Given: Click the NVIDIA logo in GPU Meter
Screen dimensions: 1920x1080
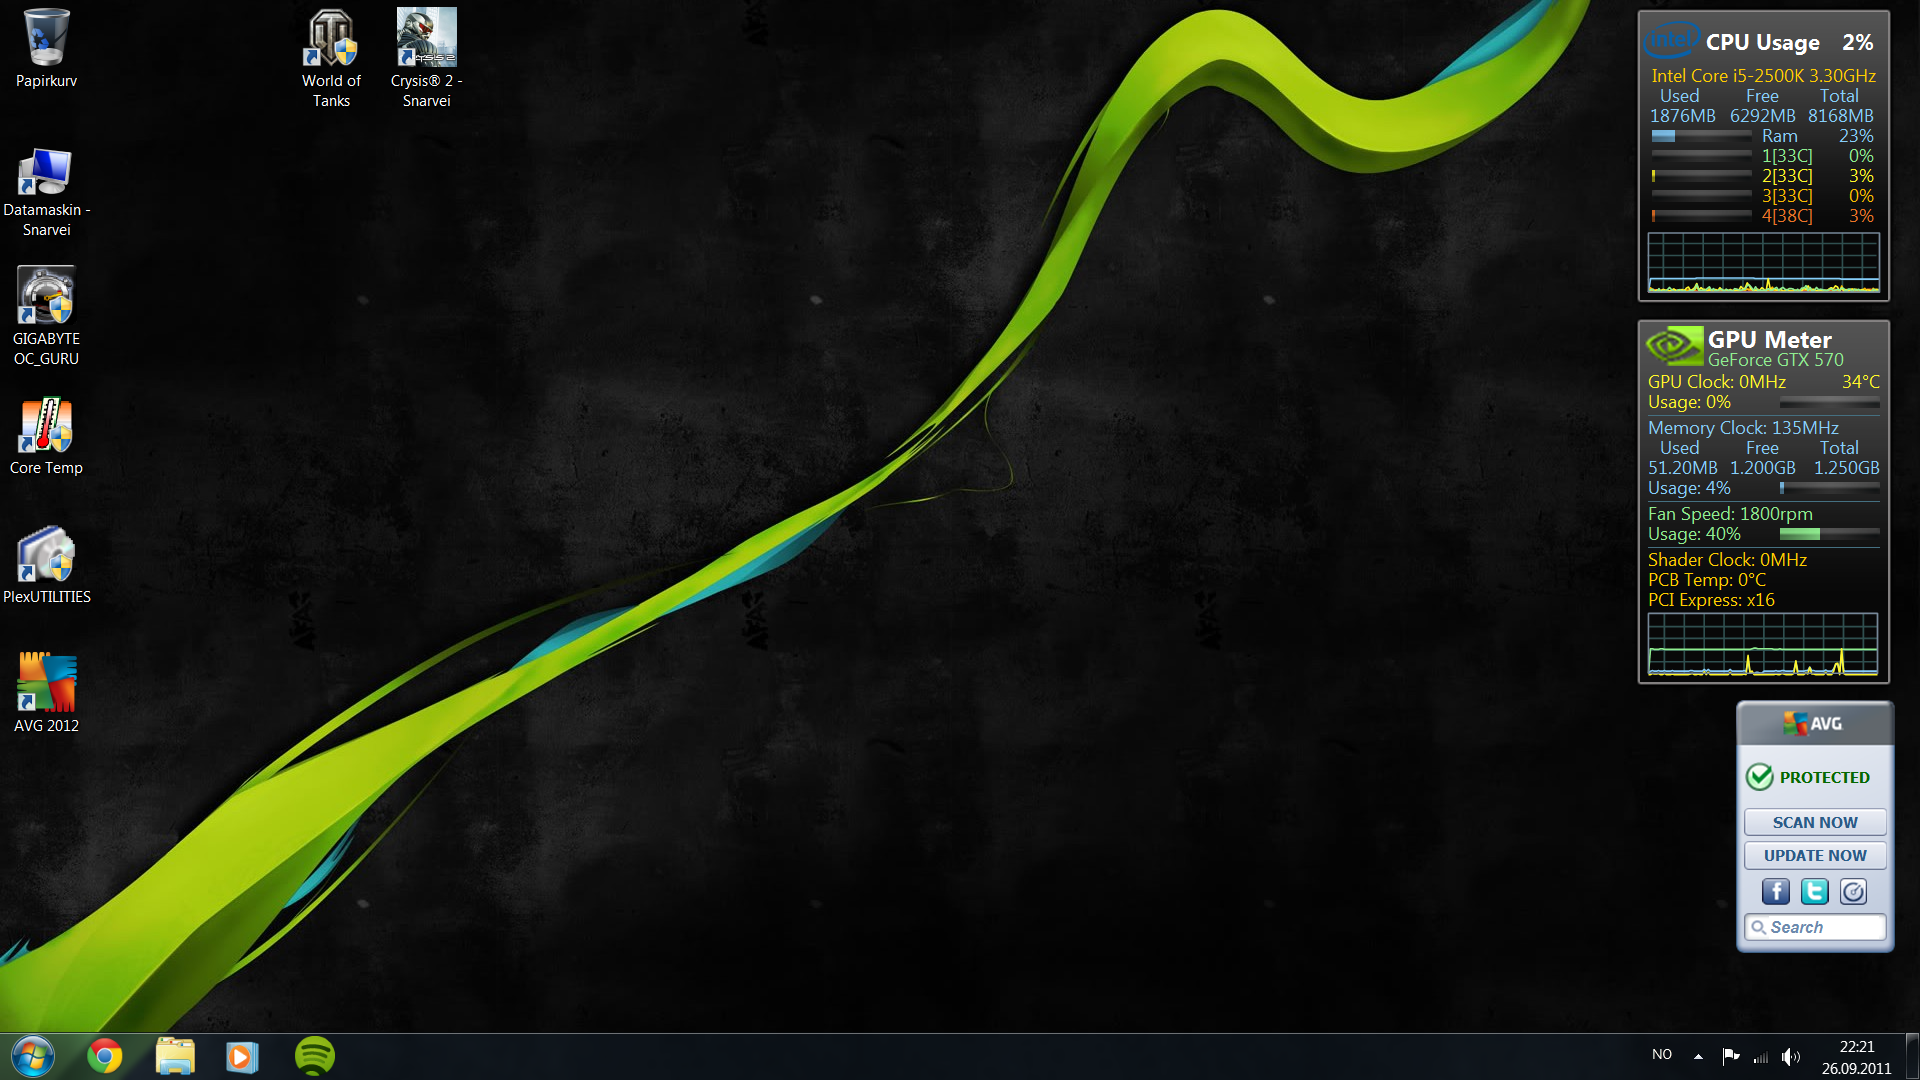Looking at the screenshot, I should pyautogui.click(x=1673, y=346).
